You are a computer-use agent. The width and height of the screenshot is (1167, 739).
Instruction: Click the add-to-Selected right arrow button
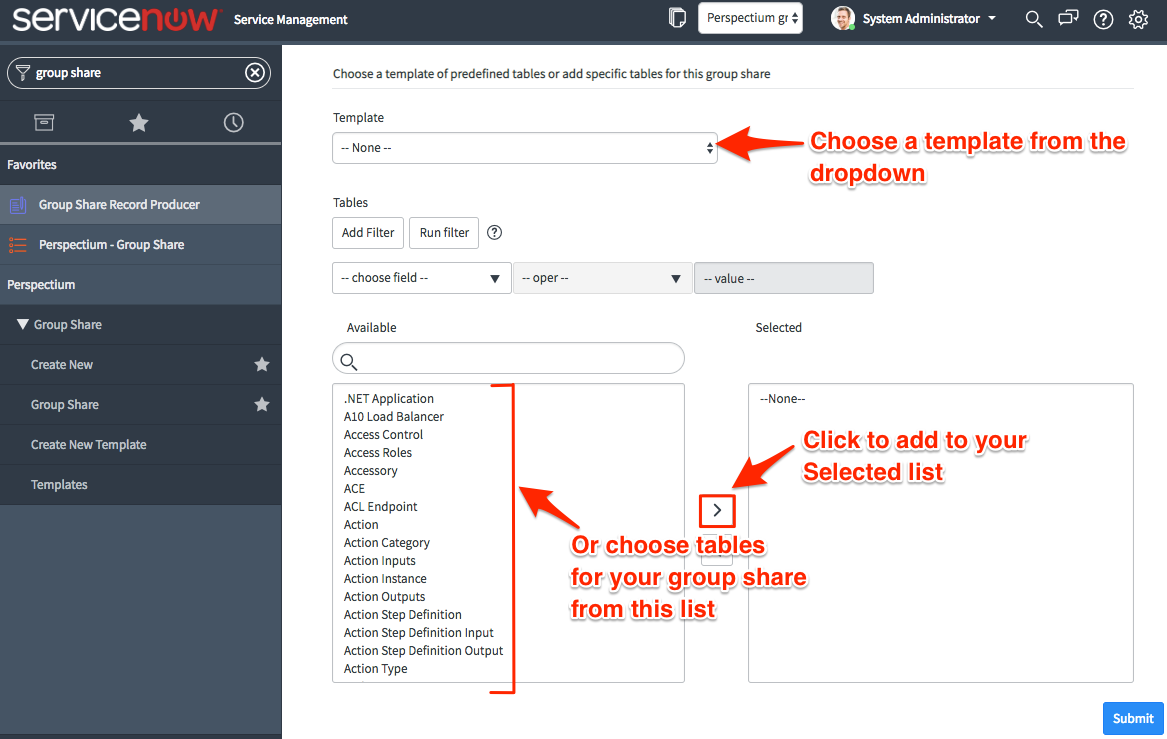pyautogui.click(x=717, y=511)
